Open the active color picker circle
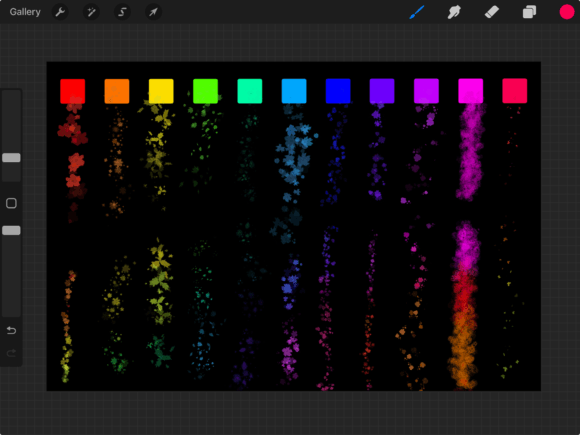This screenshot has width=580, height=435. (x=567, y=12)
